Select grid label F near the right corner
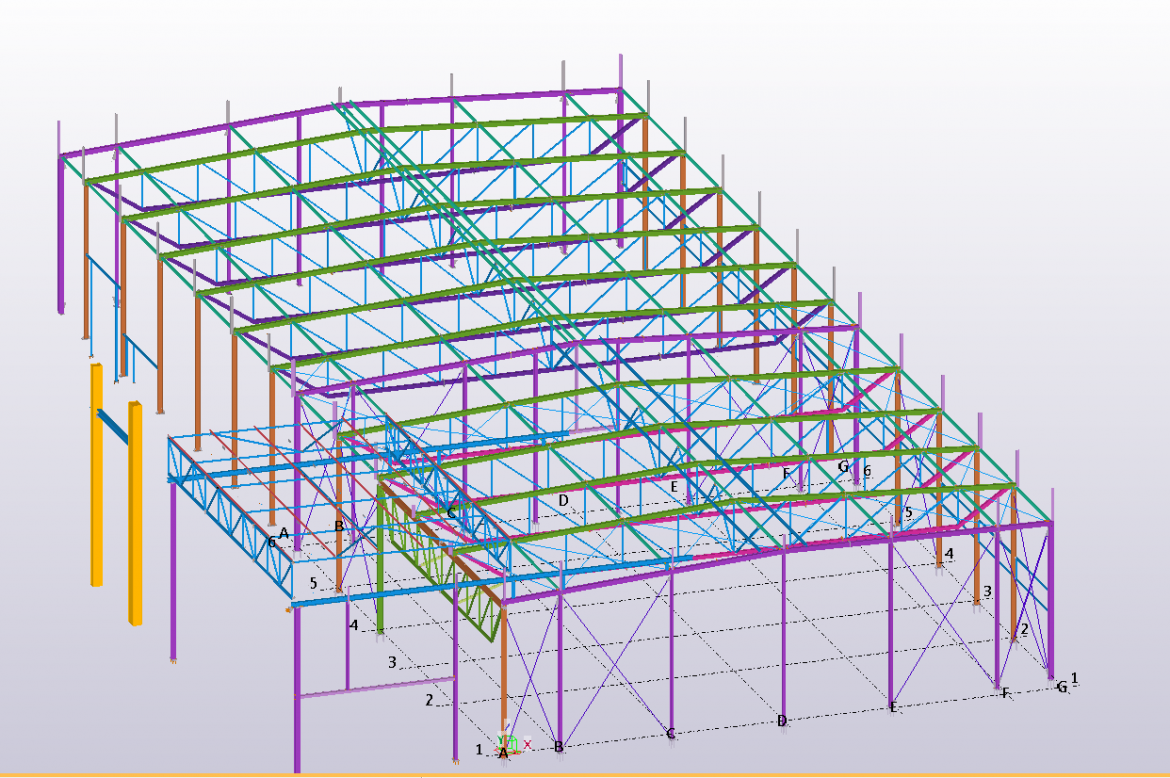Image resolution: width=1170 pixels, height=778 pixels. coord(1005,693)
